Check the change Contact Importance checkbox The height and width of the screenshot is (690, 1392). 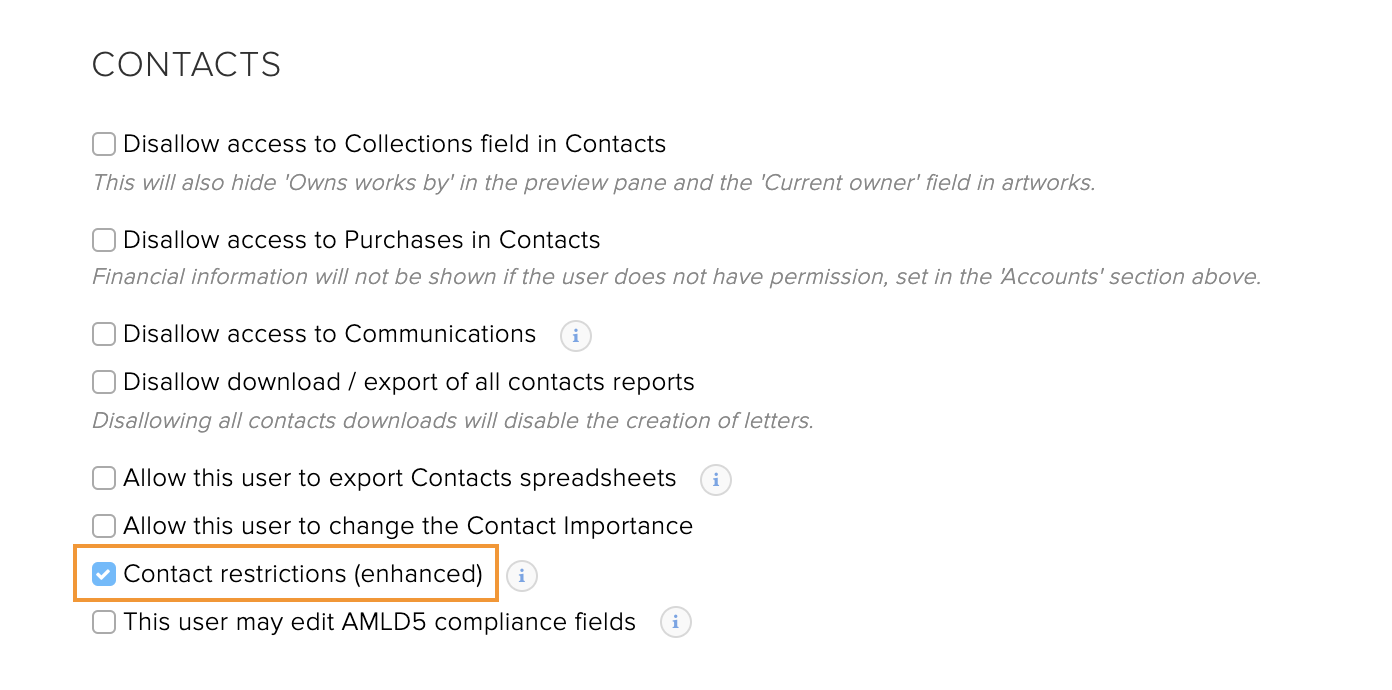[x=104, y=526]
